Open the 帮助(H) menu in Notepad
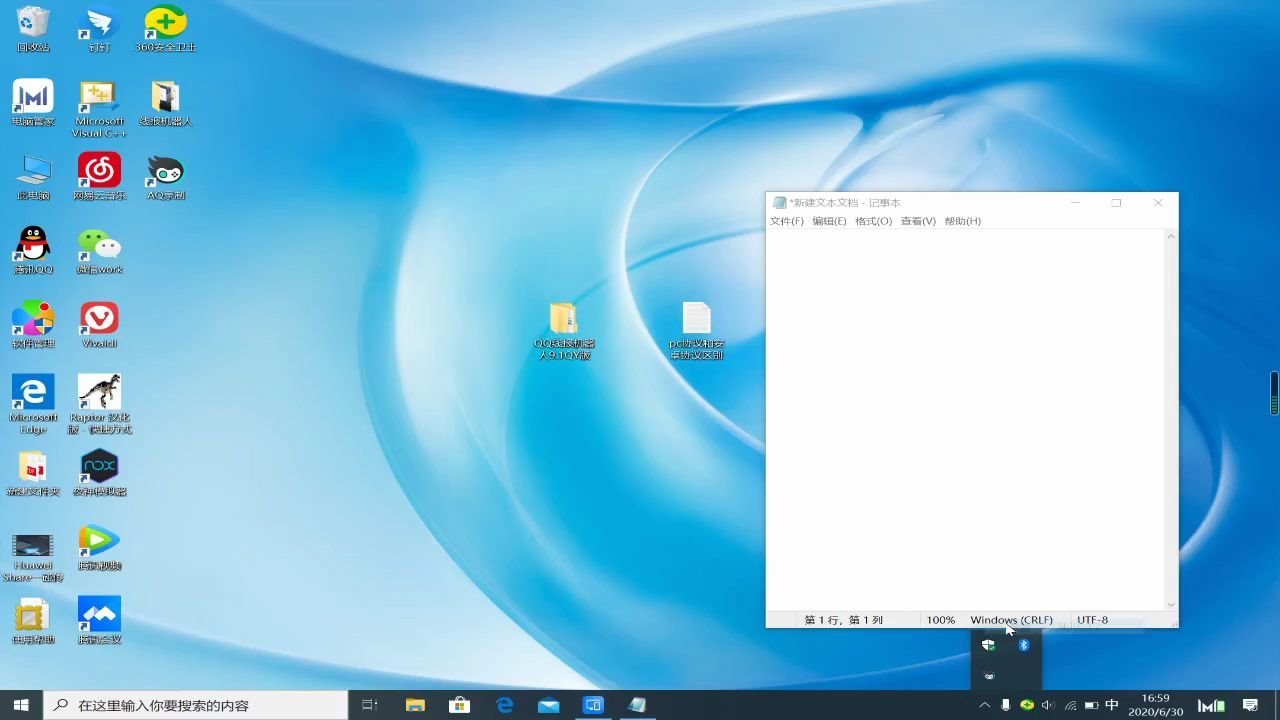Image resolution: width=1280 pixels, height=720 pixels. pyautogui.click(x=963, y=221)
